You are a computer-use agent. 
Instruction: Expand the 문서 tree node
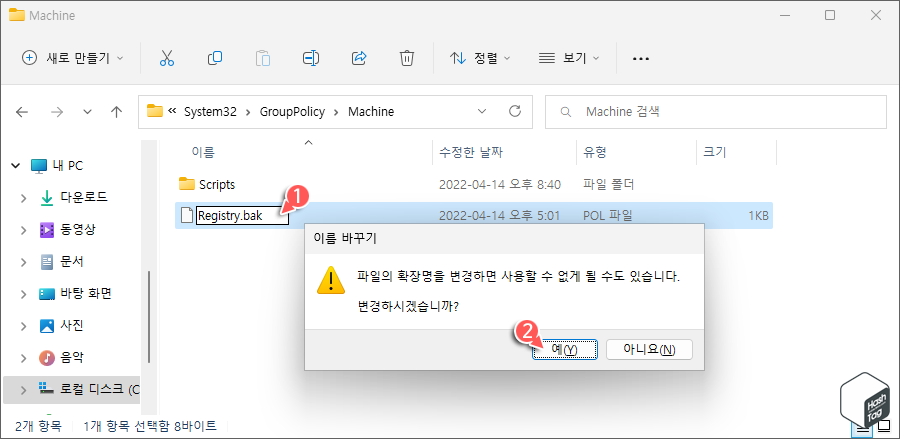point(23,262)
